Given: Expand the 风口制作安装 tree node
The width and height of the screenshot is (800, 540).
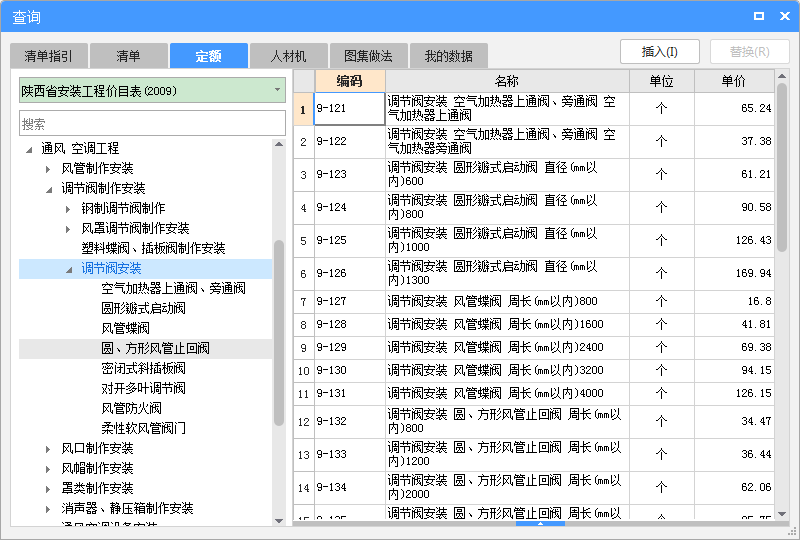Looking at the screenshot, I should (x=48, y=449).
